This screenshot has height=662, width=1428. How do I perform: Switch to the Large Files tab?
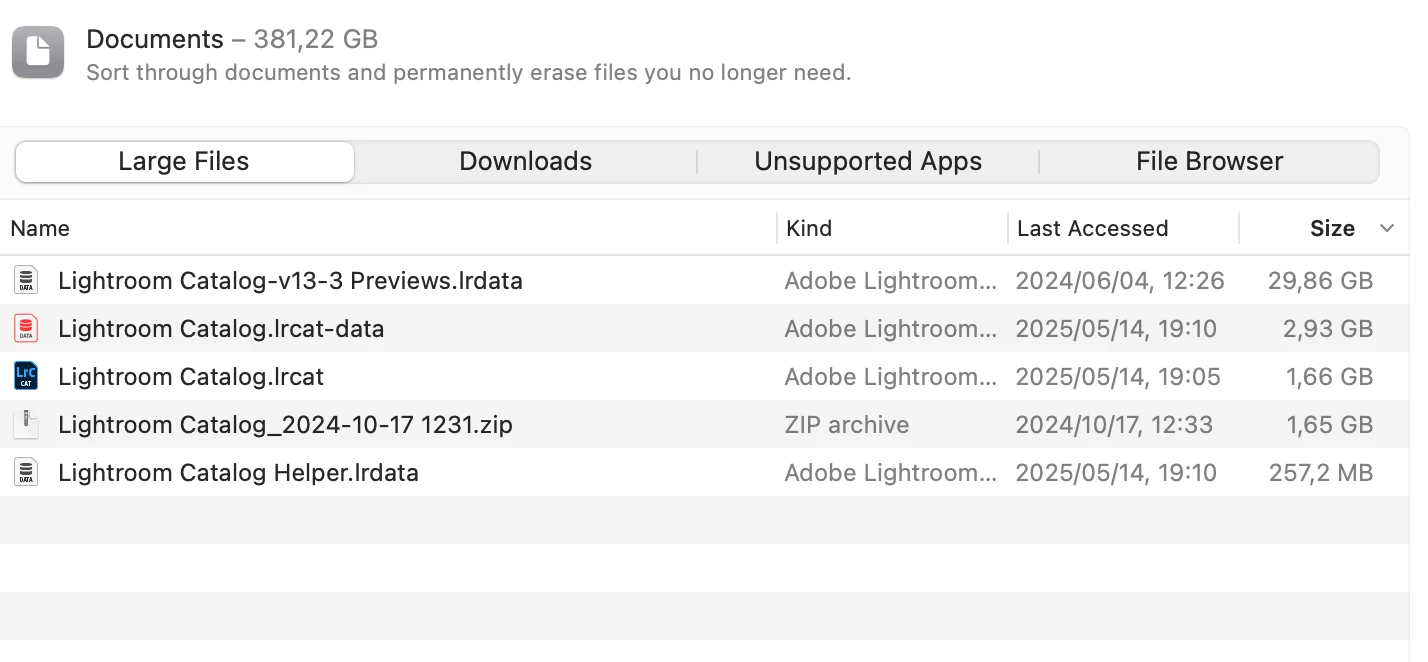(x=184, y=162)
